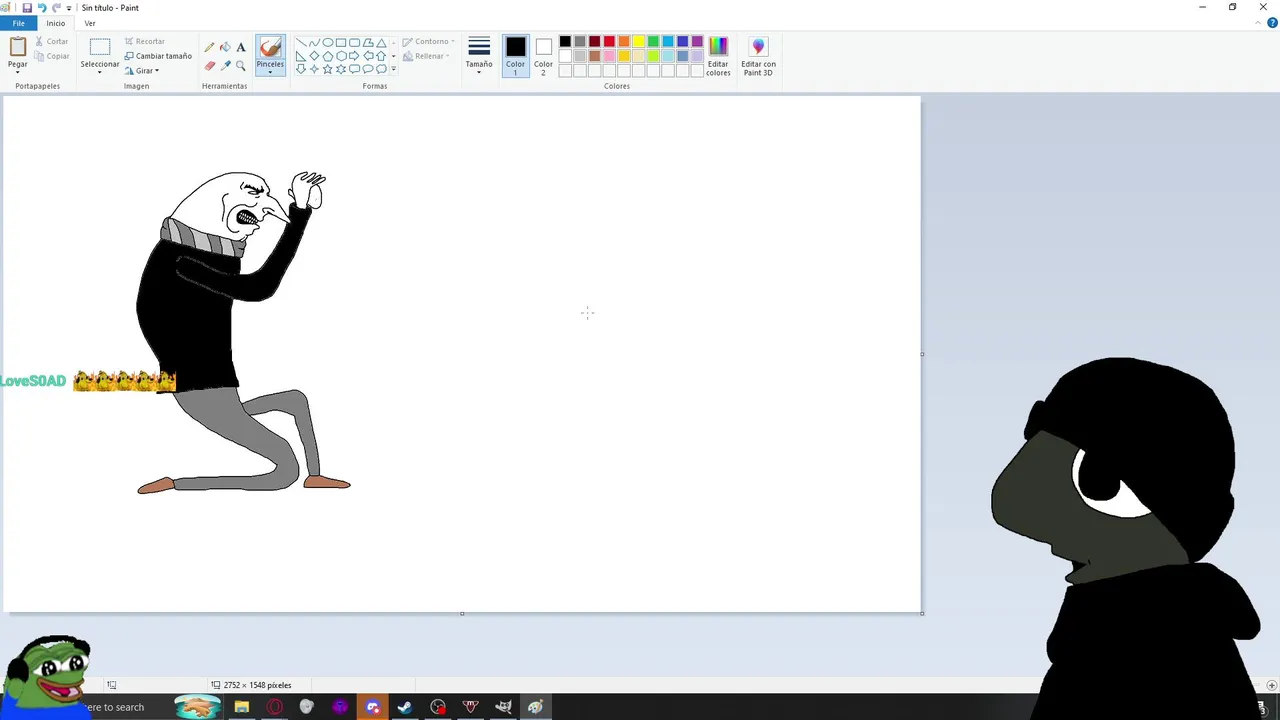Viewport: 1280px width, 720px height.
Task: Choose the polygon shape
Action: tap(368, 43)
